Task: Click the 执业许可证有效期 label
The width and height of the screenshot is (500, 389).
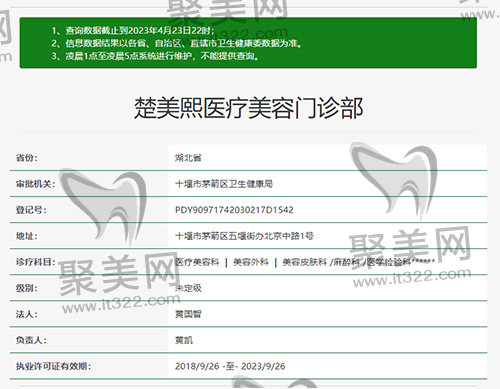Action: point(53,366)
